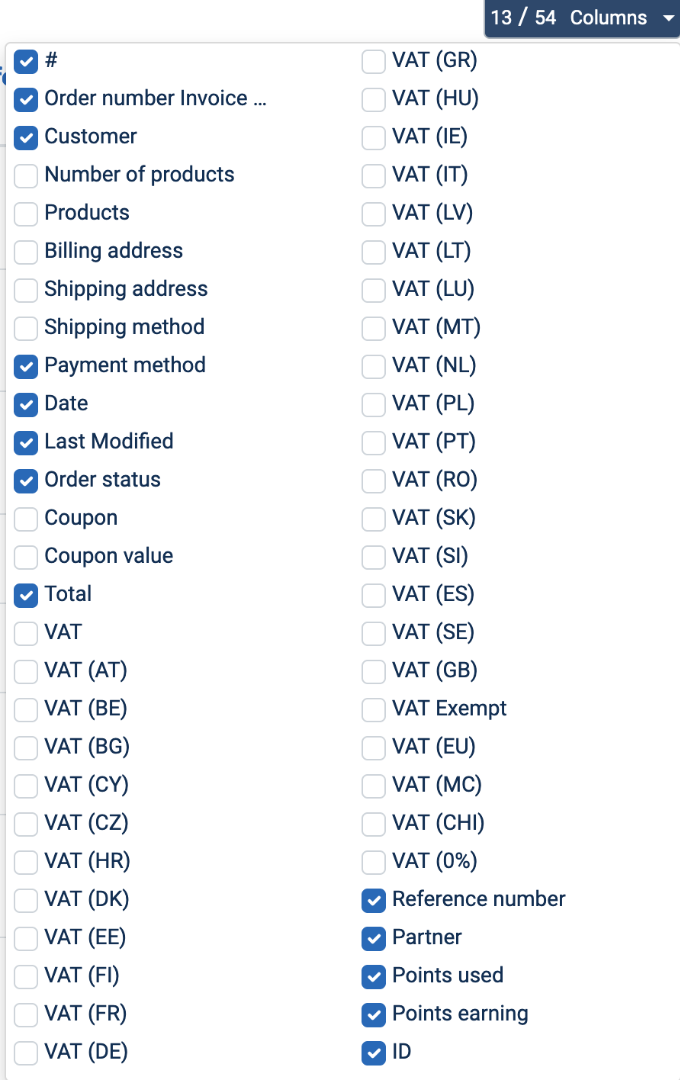Enable the VAT Exempt column
680x1080 pixels.
point(373,709)
